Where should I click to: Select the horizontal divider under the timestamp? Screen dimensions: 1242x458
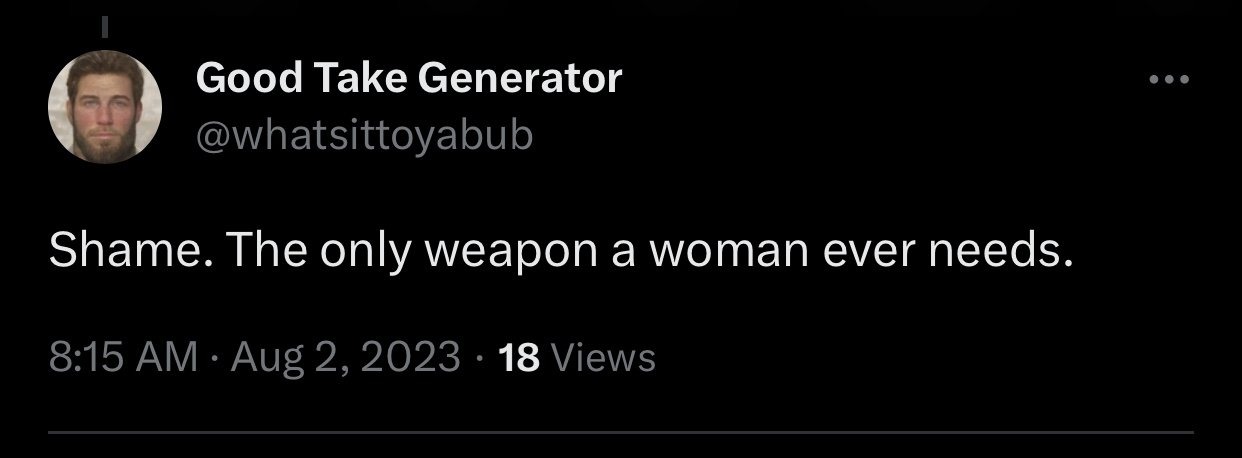click(x=621, y=432)
